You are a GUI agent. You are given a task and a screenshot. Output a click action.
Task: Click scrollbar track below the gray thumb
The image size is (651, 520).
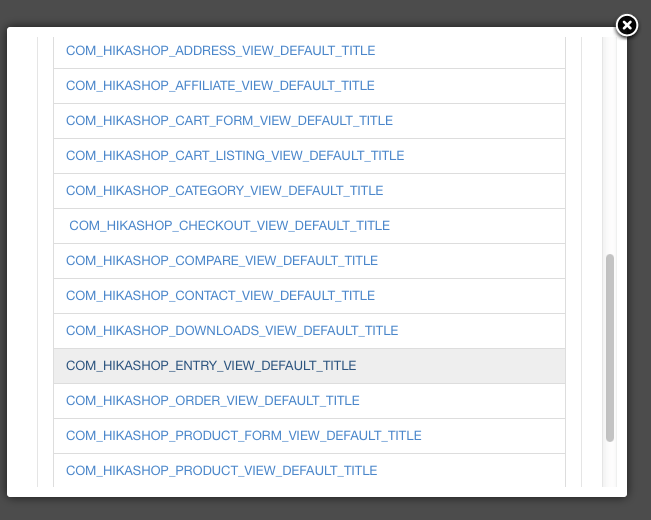(609, 464)
